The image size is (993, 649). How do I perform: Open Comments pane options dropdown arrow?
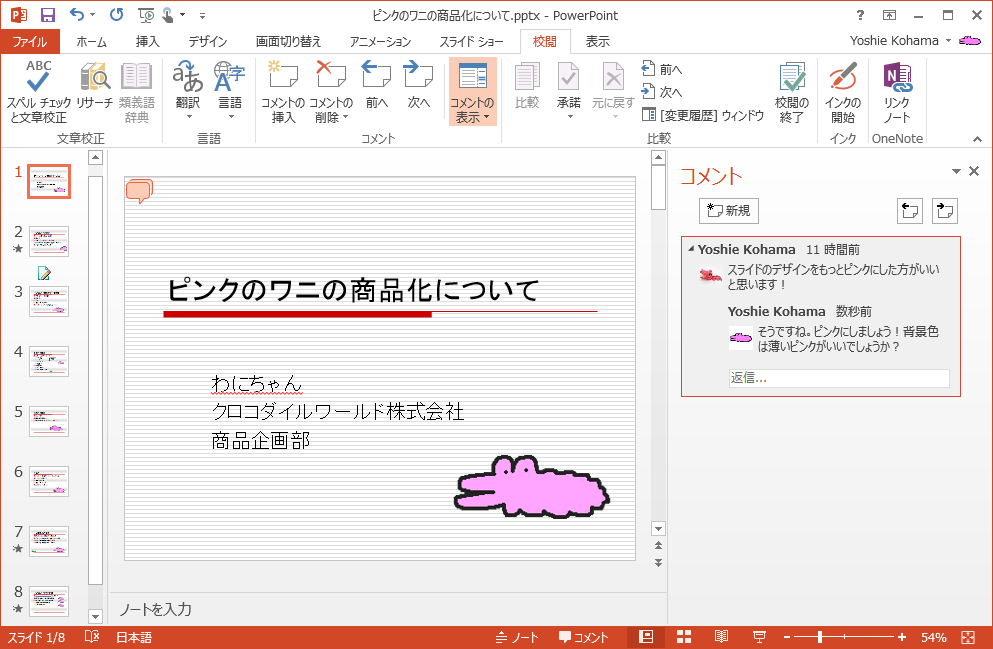(x=956, y=171)
